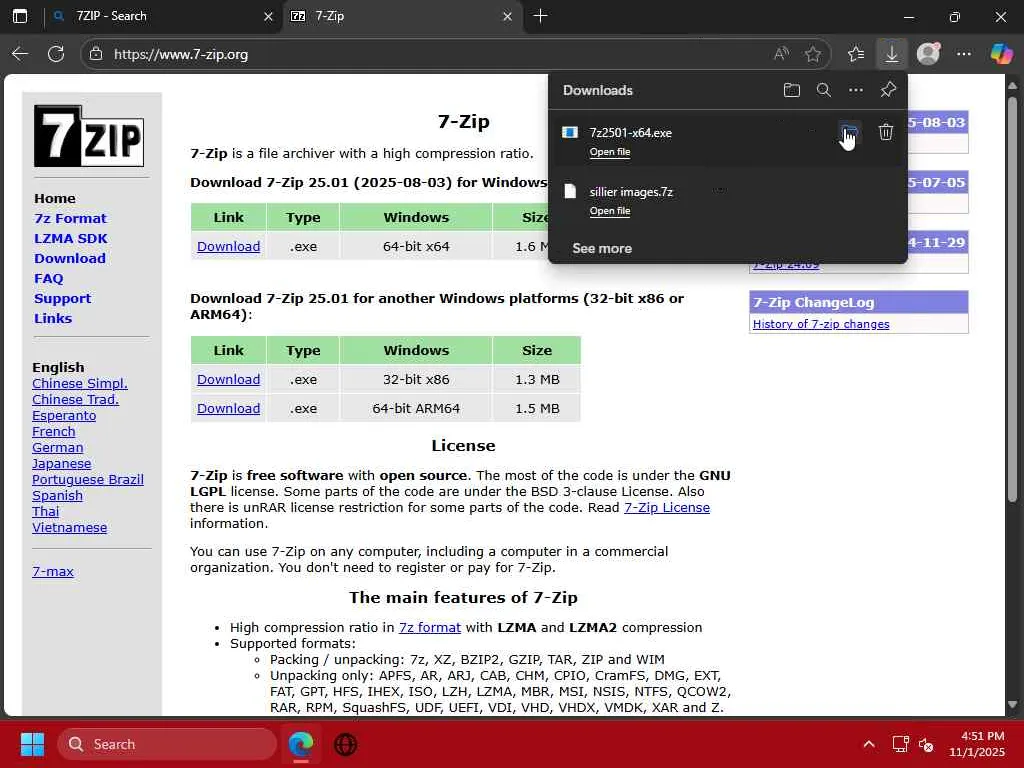Click the 7-Zip logo image
Screen dimensions: 1024x768
(89, 136)
